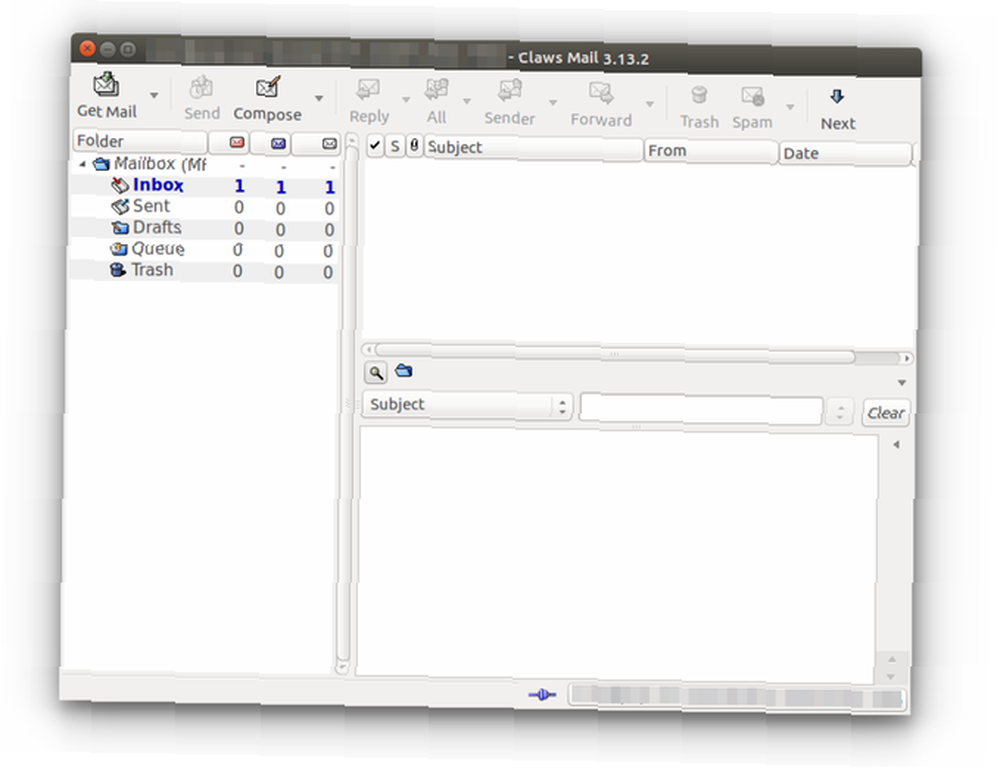Click the small arrow right of message view
This screenshot has height=771, width=1000.
(x=896, y=444)
